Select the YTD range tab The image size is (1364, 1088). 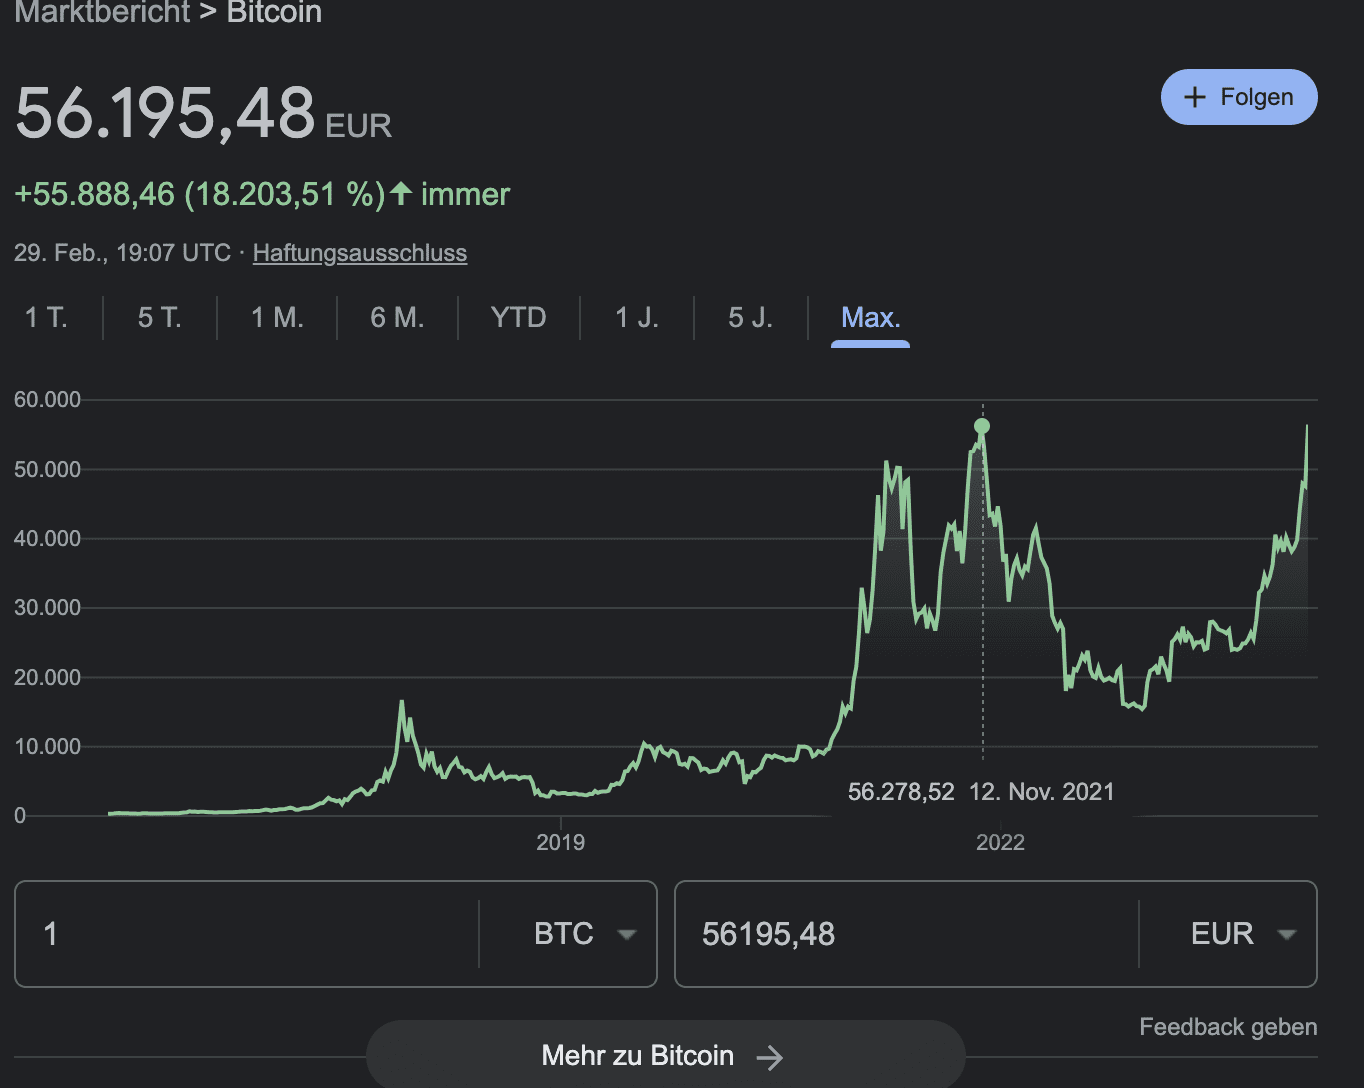pyautogui.click(x=518, y=318)
